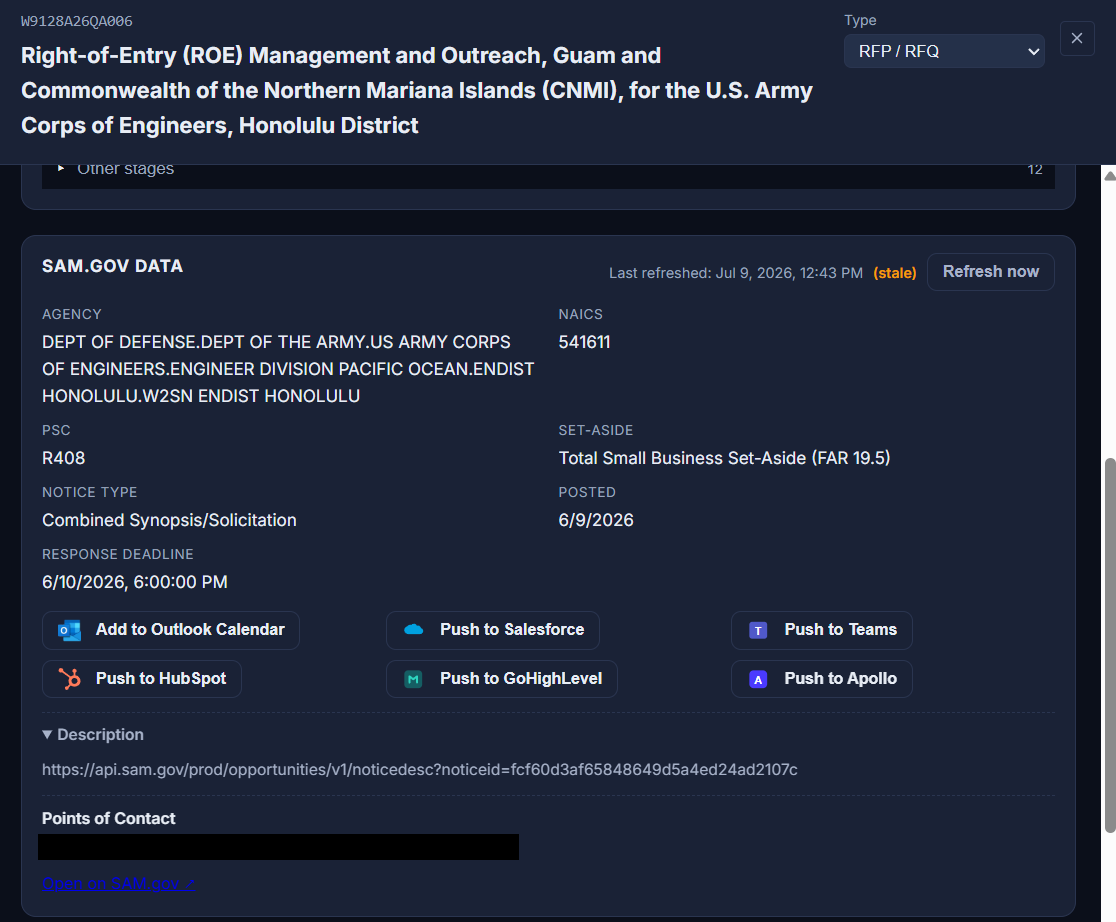Click response deadline 6/10/2026, 6:00:00 PM
1116x922 pixels.
pyautogui.click(x=135, y=582)
